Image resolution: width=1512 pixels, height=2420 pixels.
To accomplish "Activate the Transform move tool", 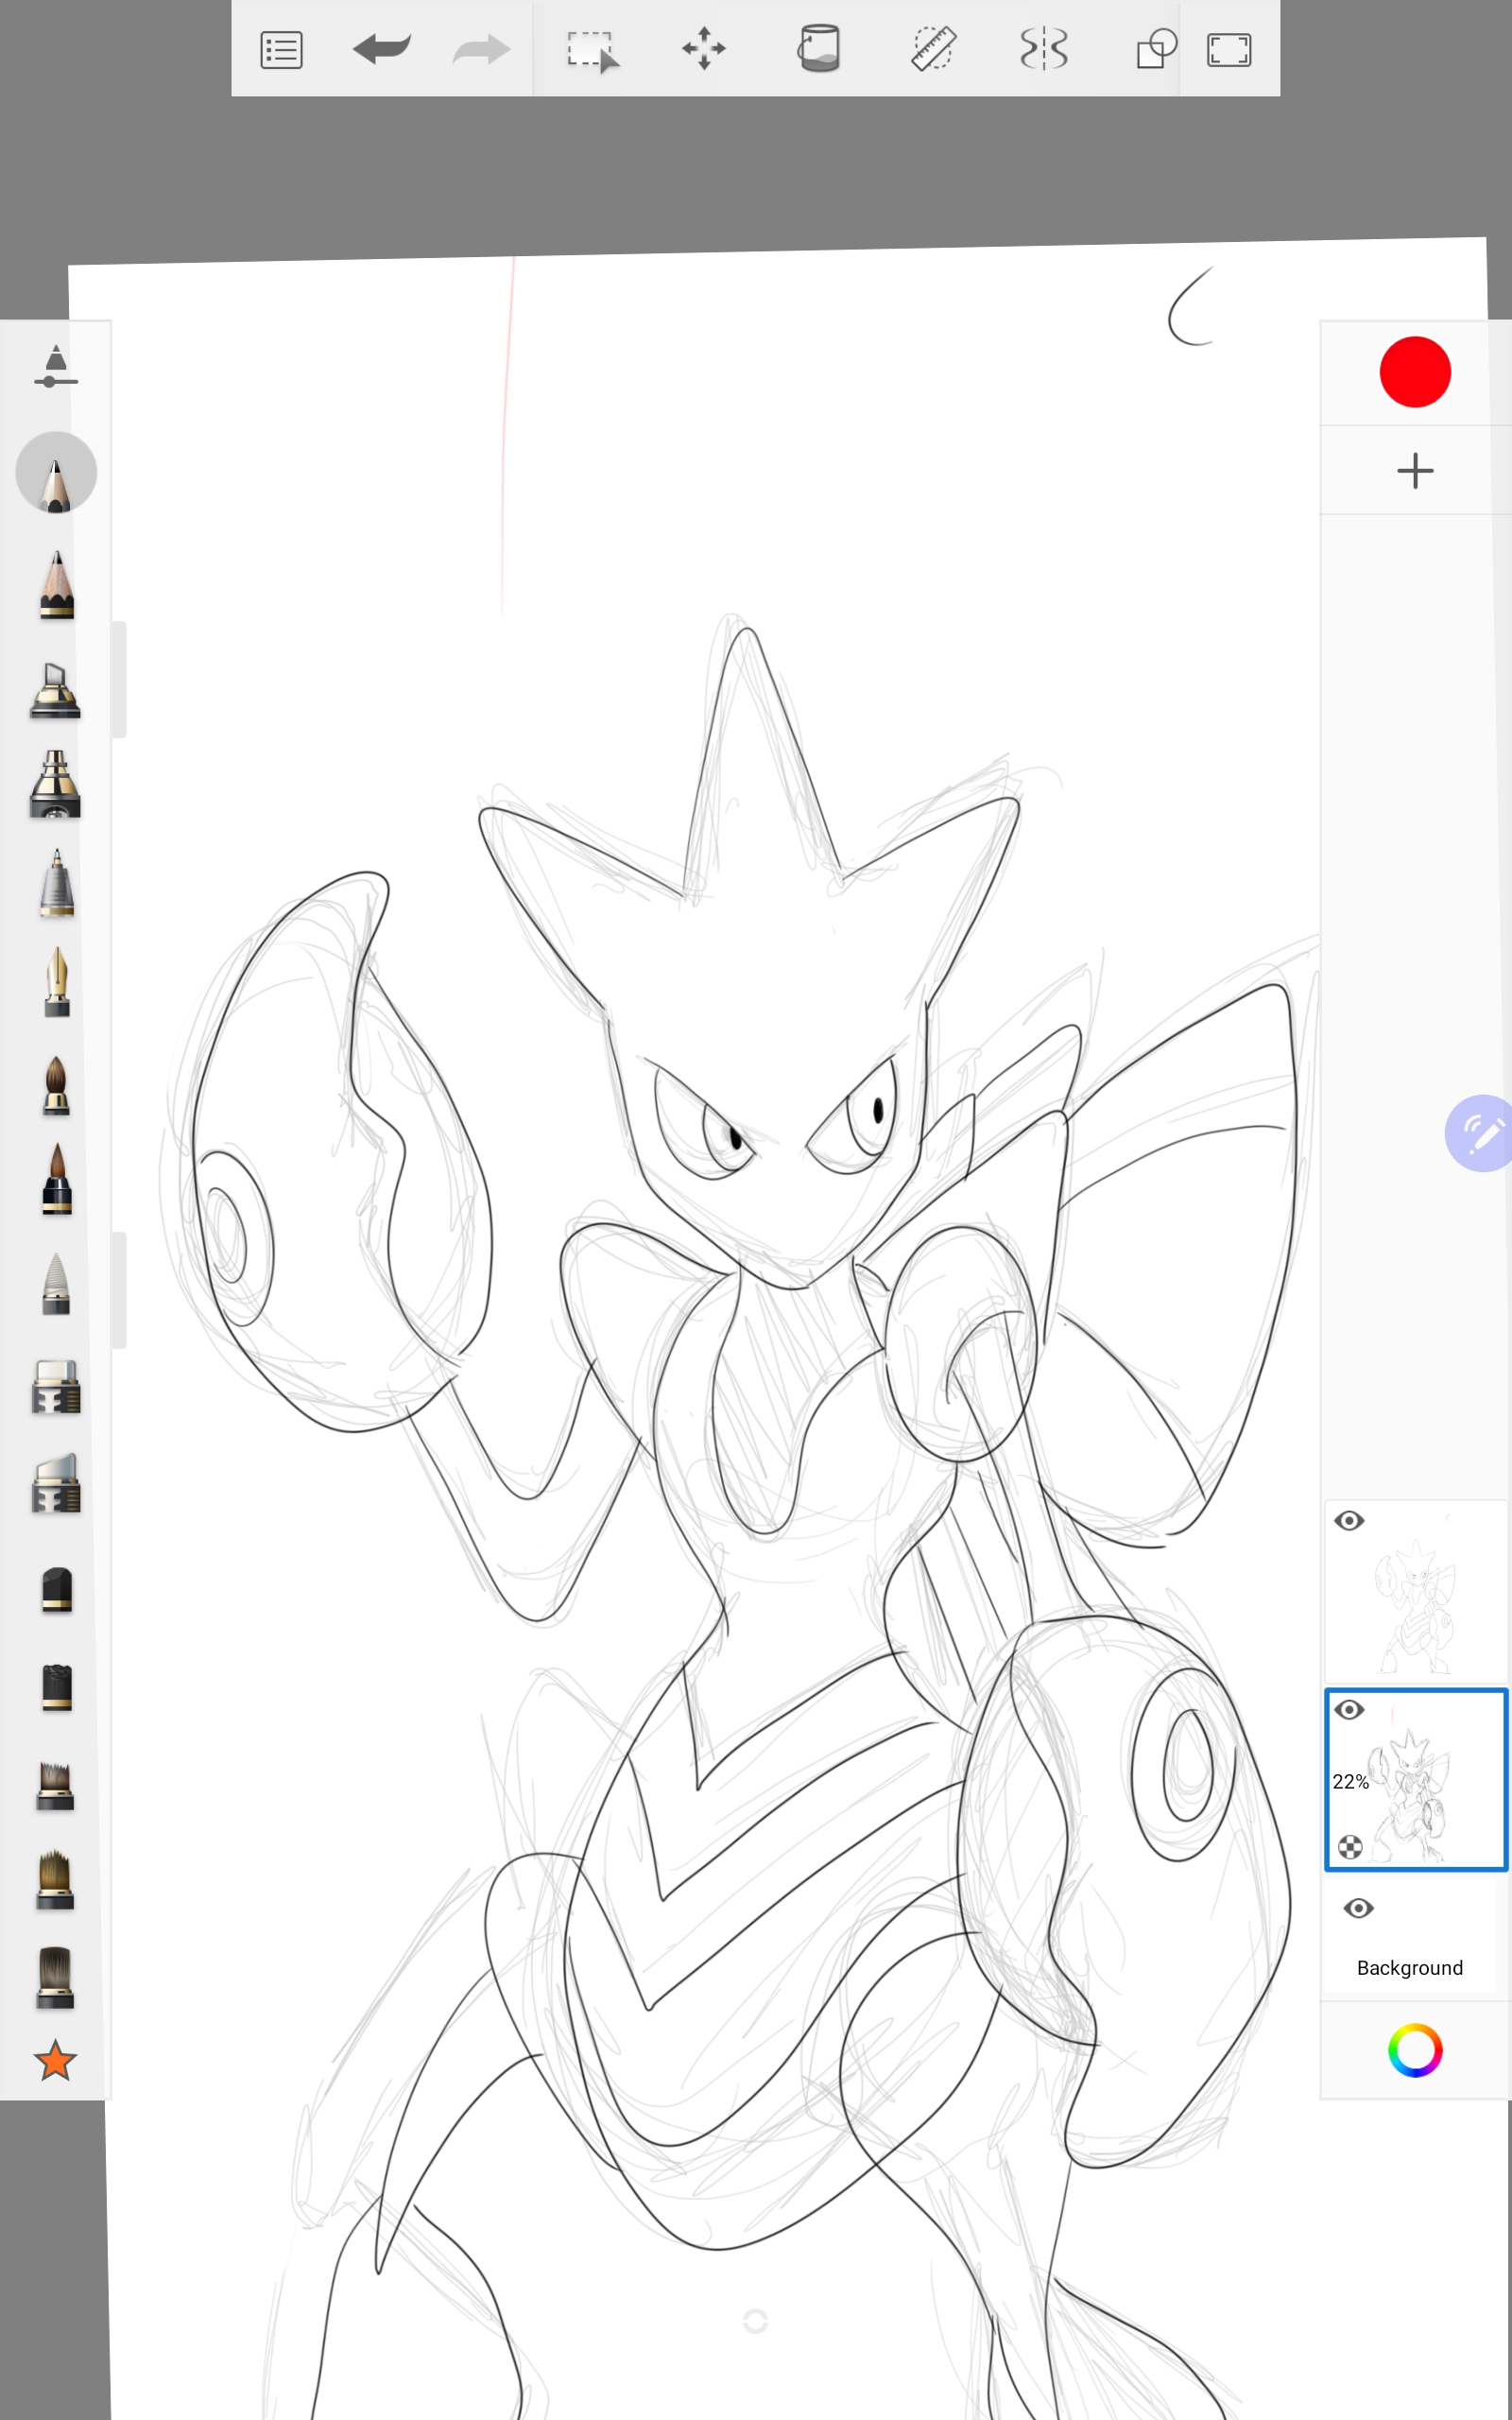I will click(704, 48).
